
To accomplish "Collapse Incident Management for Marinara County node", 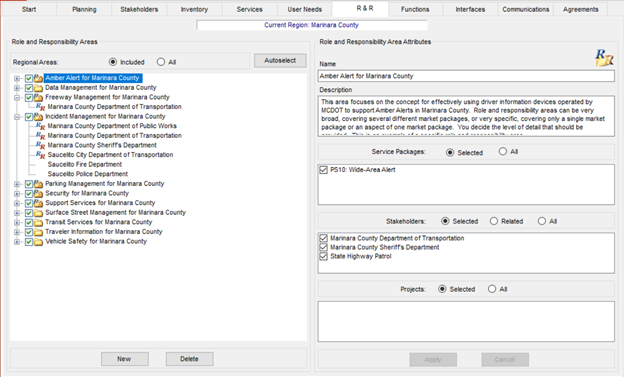I will pos(17,117).
